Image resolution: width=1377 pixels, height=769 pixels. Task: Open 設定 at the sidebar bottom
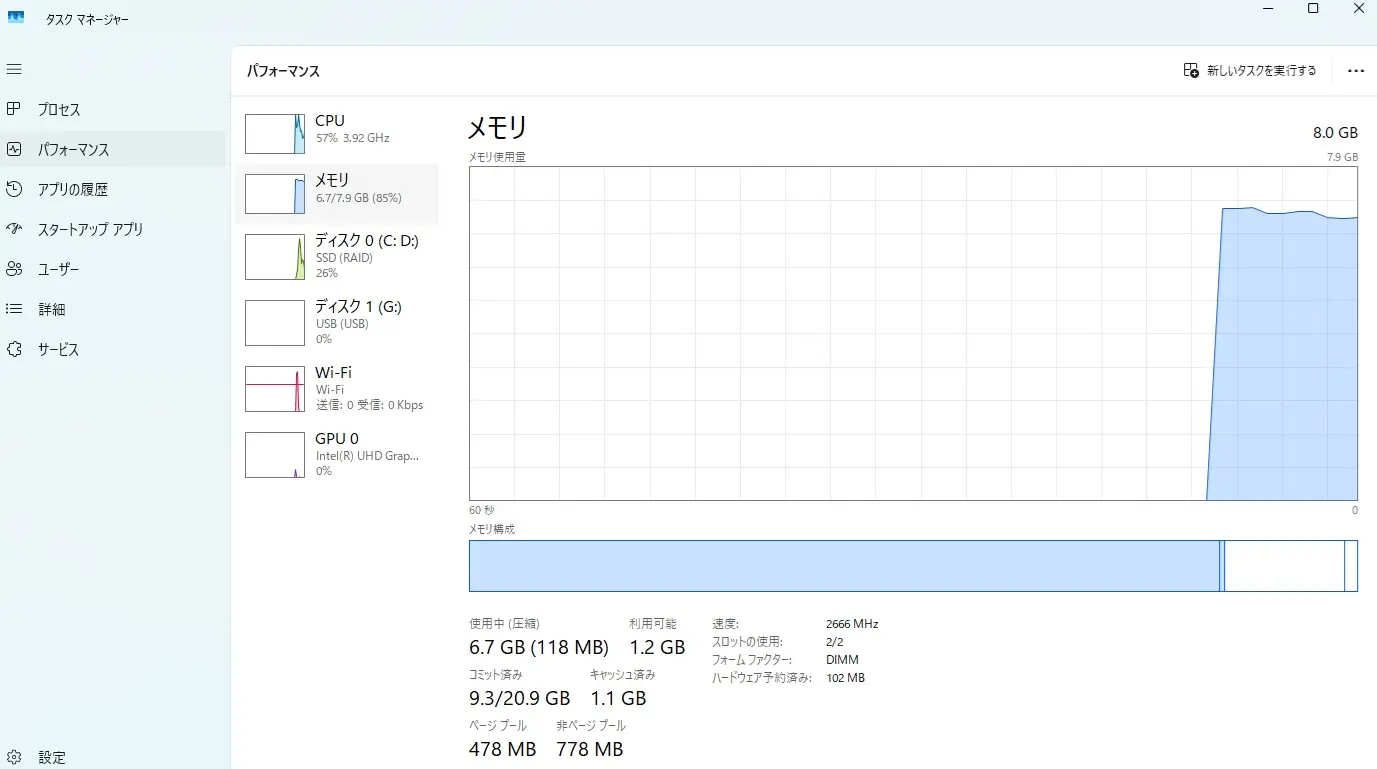(52, 758)
